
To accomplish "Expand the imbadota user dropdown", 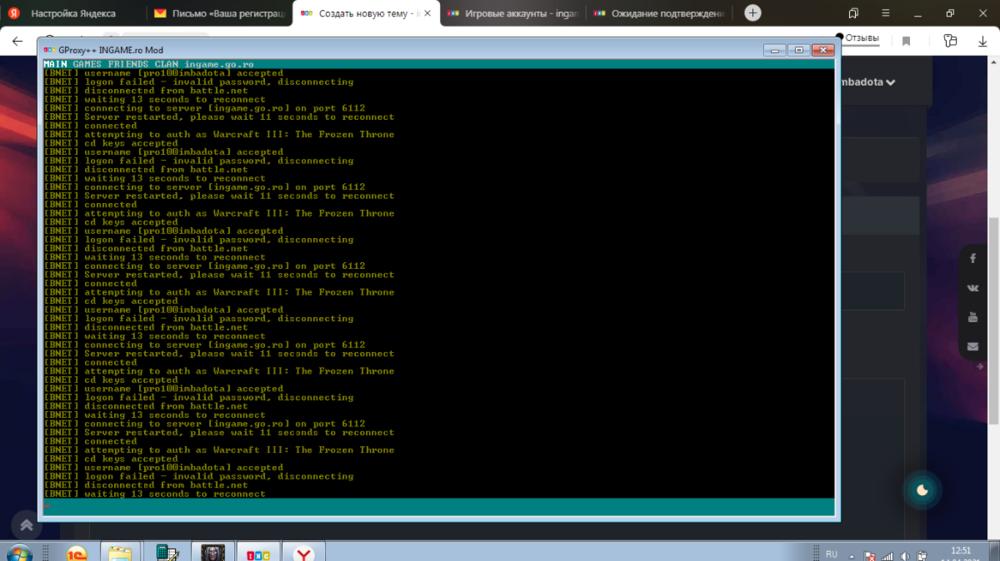I will pos(866,82).
